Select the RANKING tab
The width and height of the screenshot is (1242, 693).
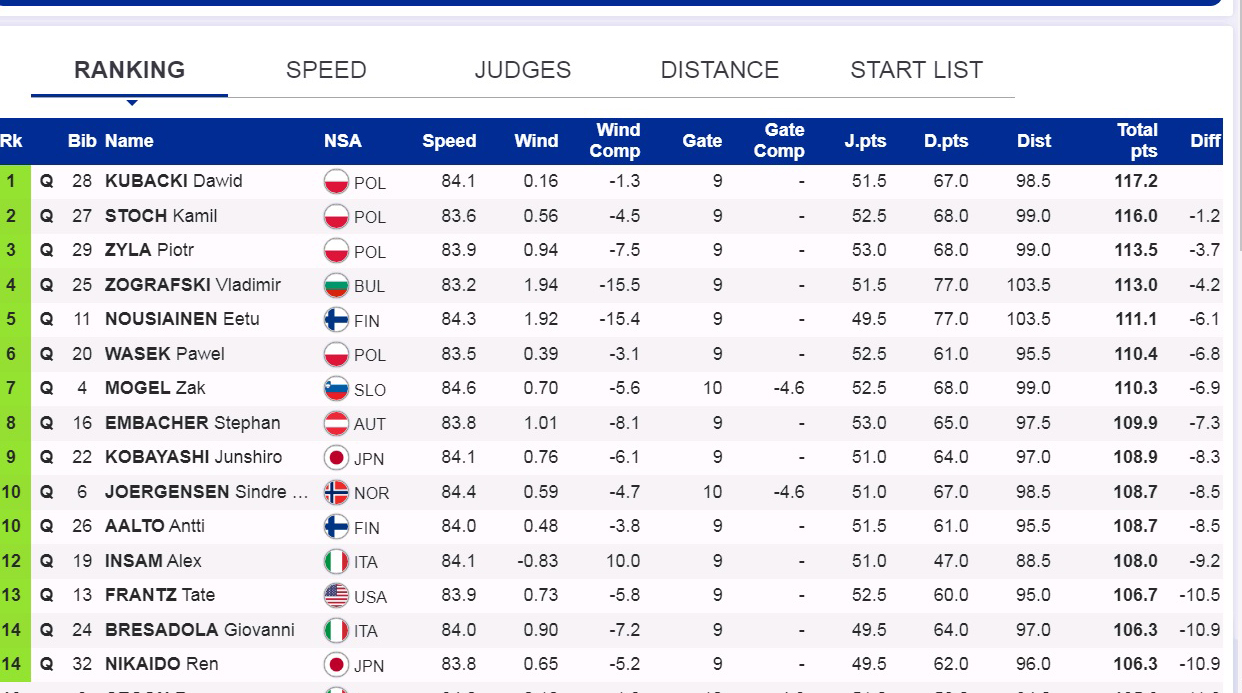130,70
